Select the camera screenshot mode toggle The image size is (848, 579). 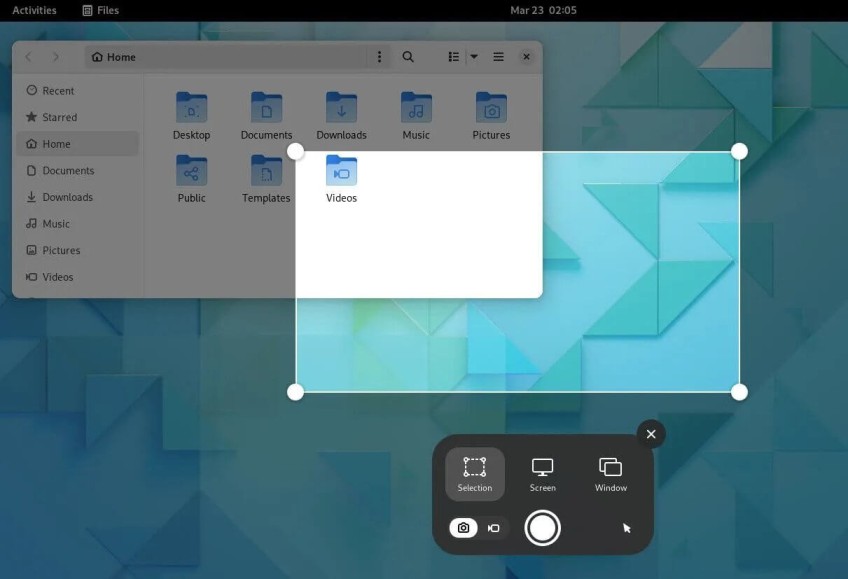[x=464, y=527]
